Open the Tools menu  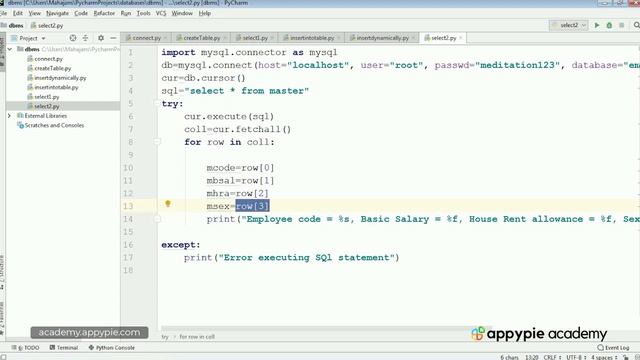(x=143, y=13)
